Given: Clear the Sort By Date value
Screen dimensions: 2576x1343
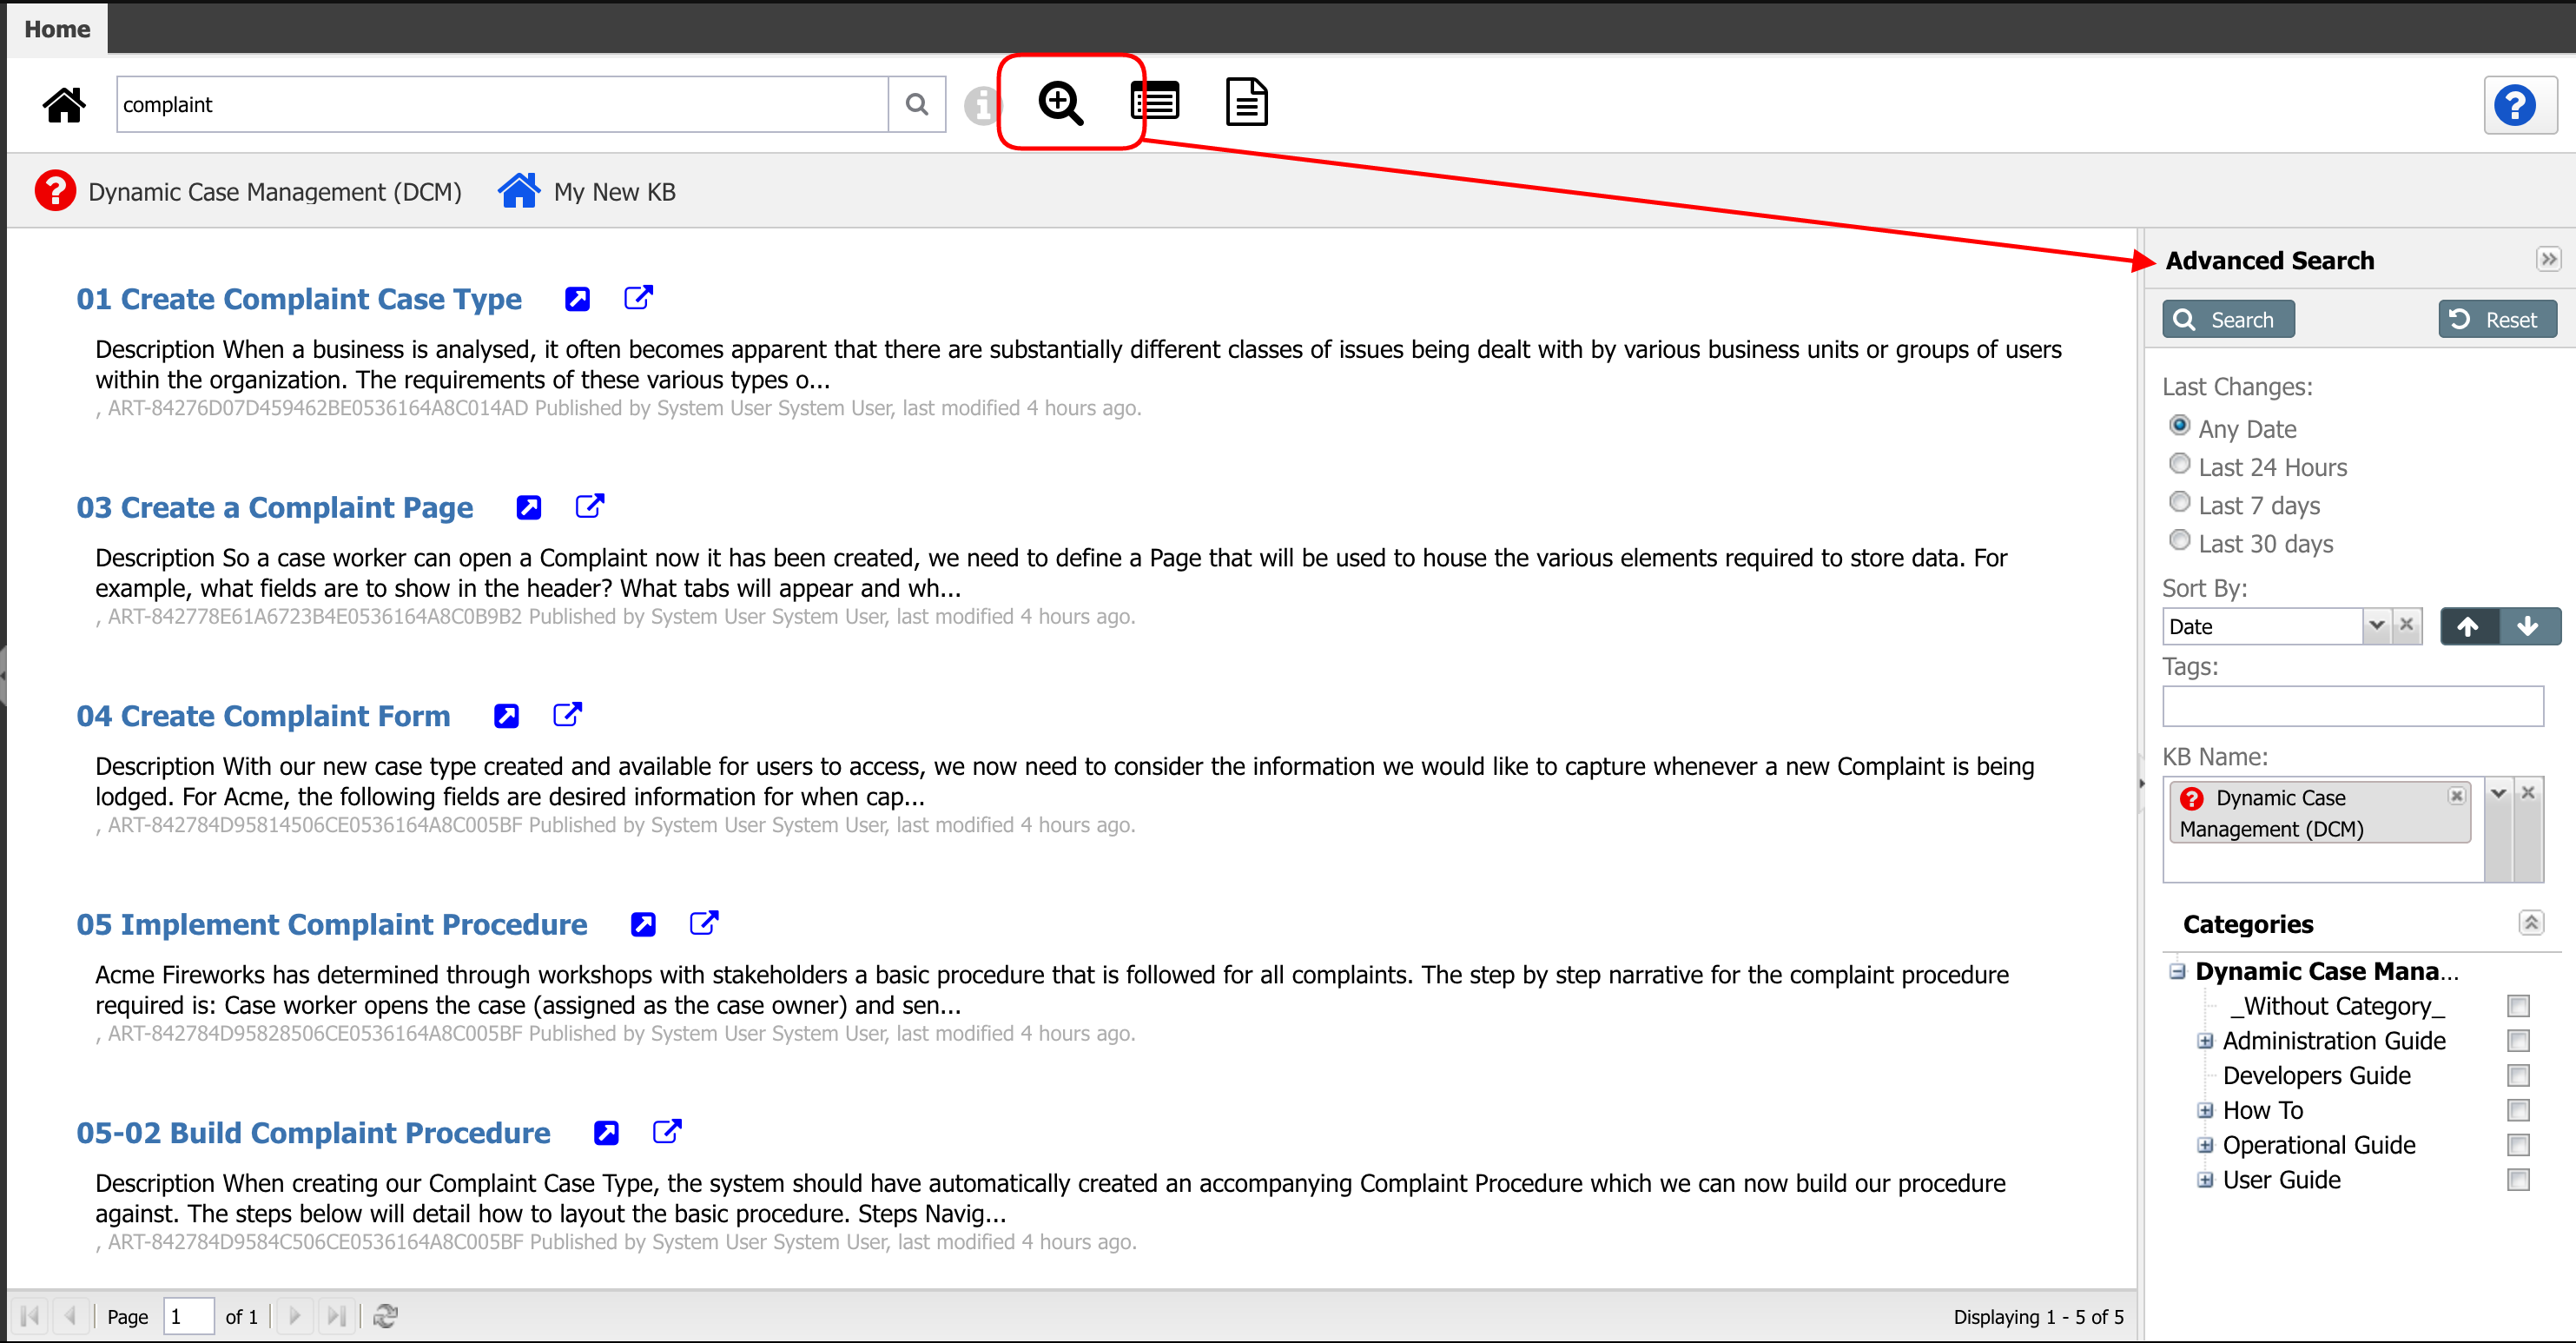Looking at the screenshot, I should click(x=2407, y=625).
